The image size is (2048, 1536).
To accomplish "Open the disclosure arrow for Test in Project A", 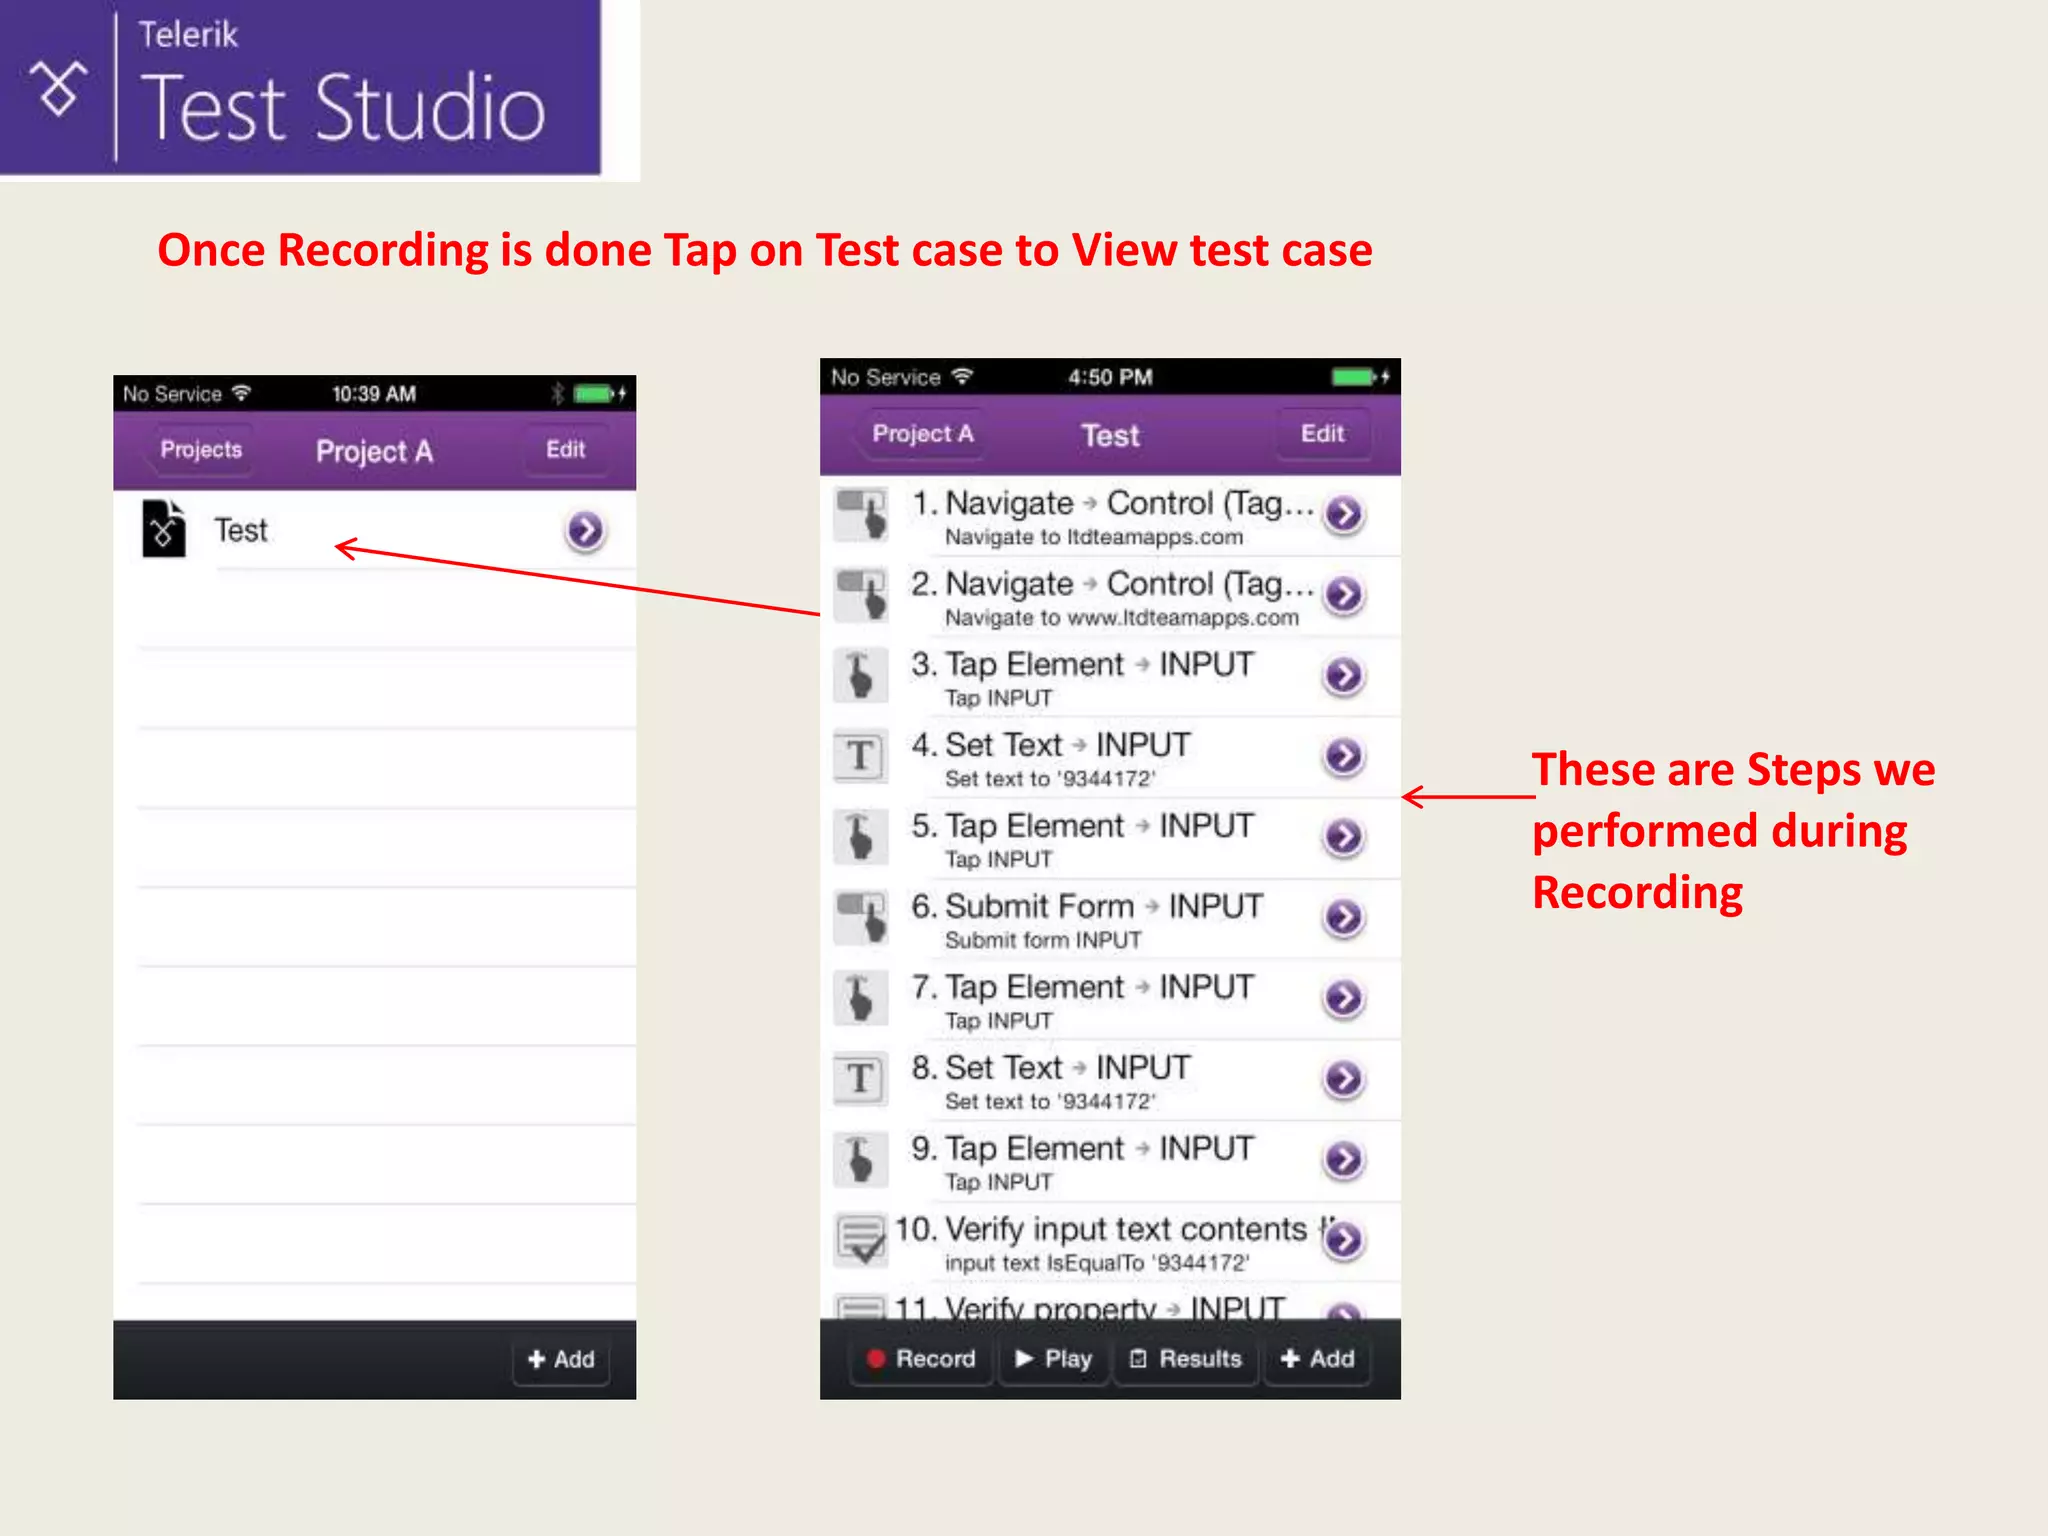I will pyautogui.click(x=585, y=531).
